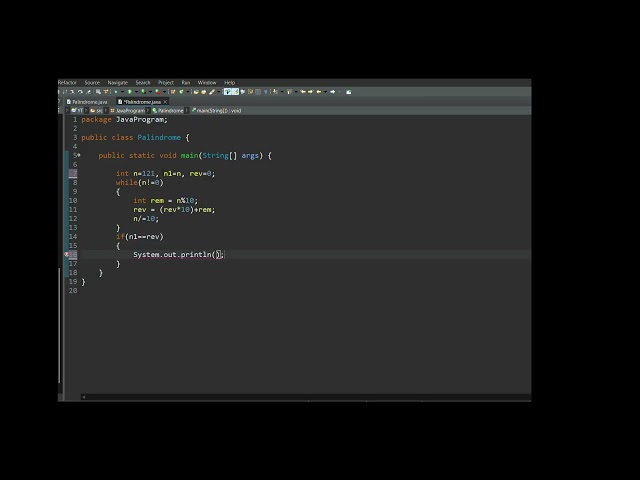Select main(String[]) method in breadcrumb
This screenshot has height=480, width=640.
[216, 111]
